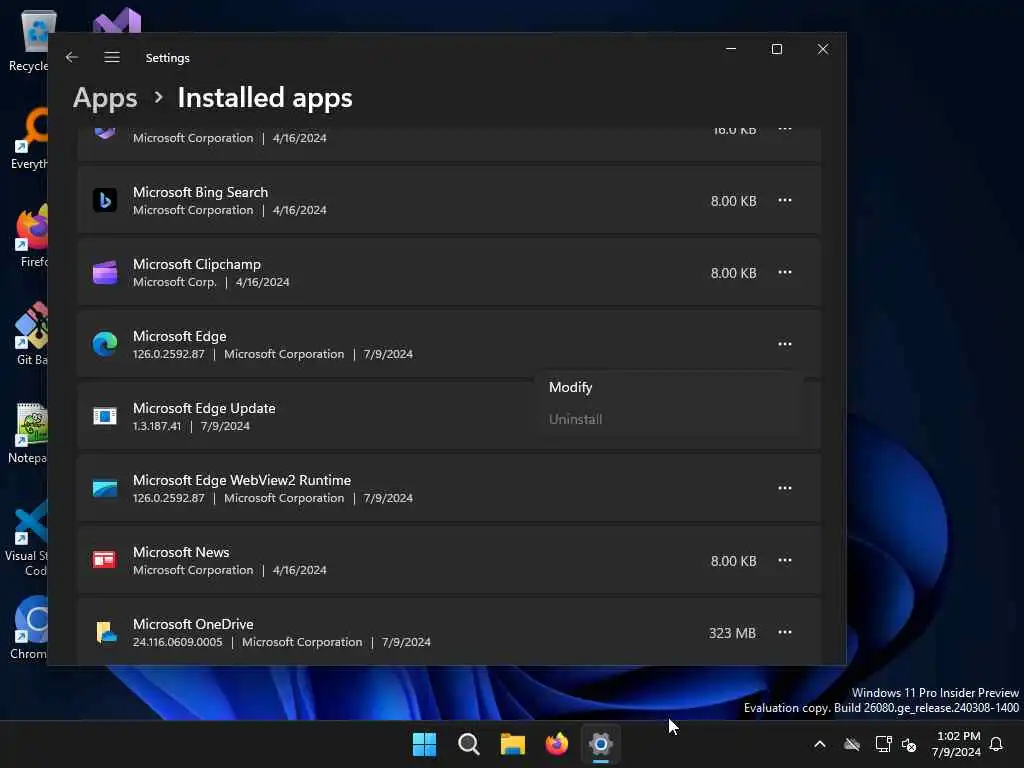Viewport: 1024px width, 768px height.
Task: Click OneDrive version 24.116.0609.0005
Action: click(x=178, y=642)
